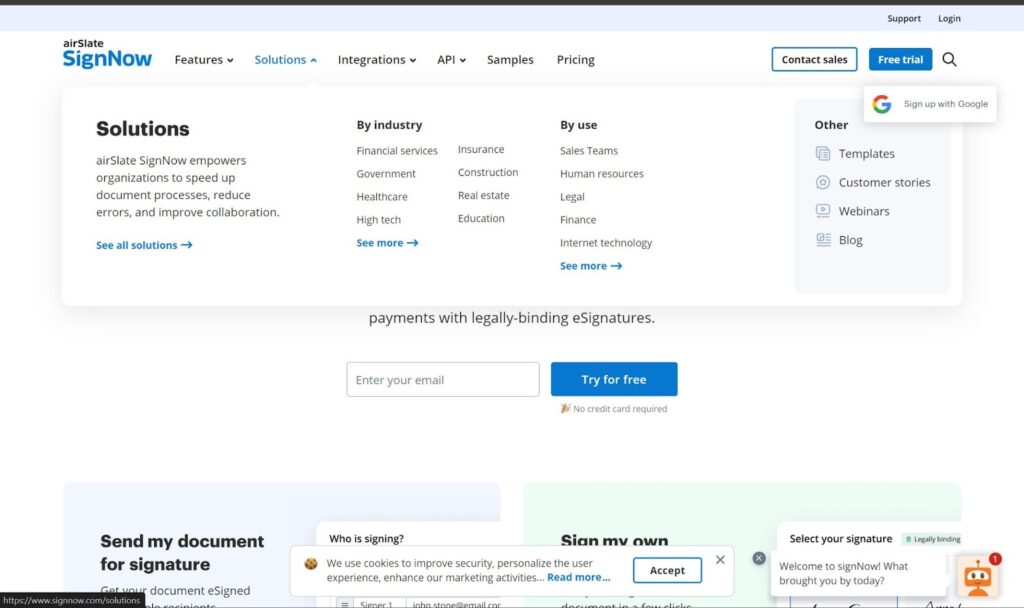Open the orange chatbot robot icon

coord(976,577)
